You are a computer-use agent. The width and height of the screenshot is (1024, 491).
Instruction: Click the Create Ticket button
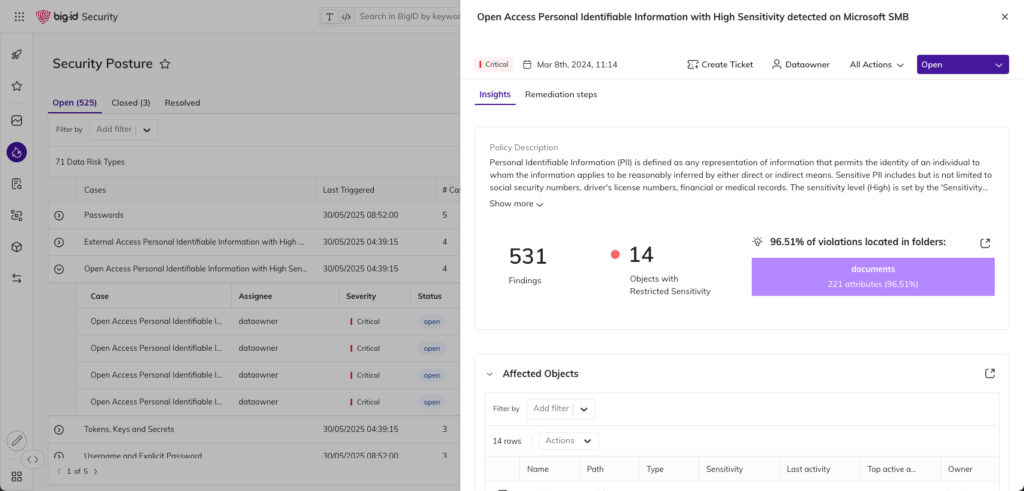pos(720,65)
